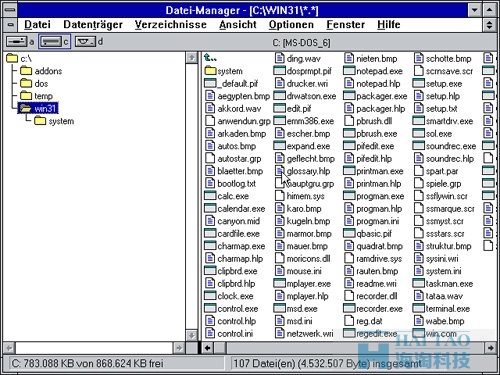Select the win31 folder in tree

[39, 108]
